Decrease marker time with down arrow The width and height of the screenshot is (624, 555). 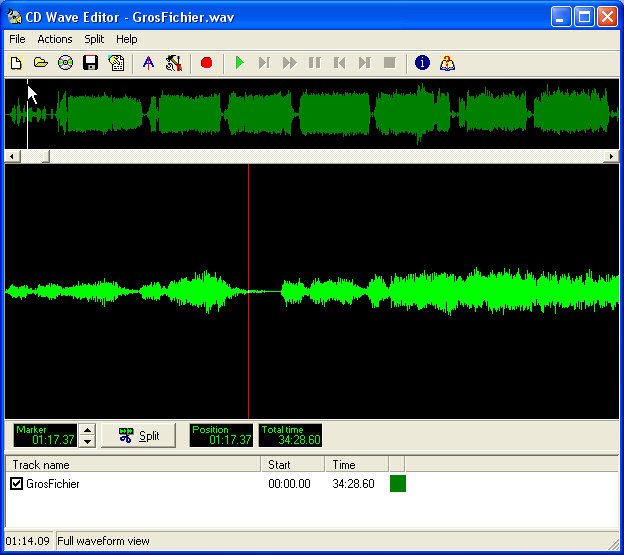(87, 441)
